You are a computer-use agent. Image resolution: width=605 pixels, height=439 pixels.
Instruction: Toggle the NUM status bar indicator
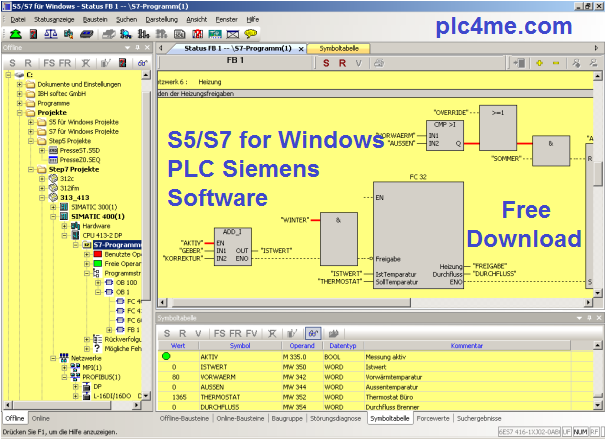[x=580, y=431]
